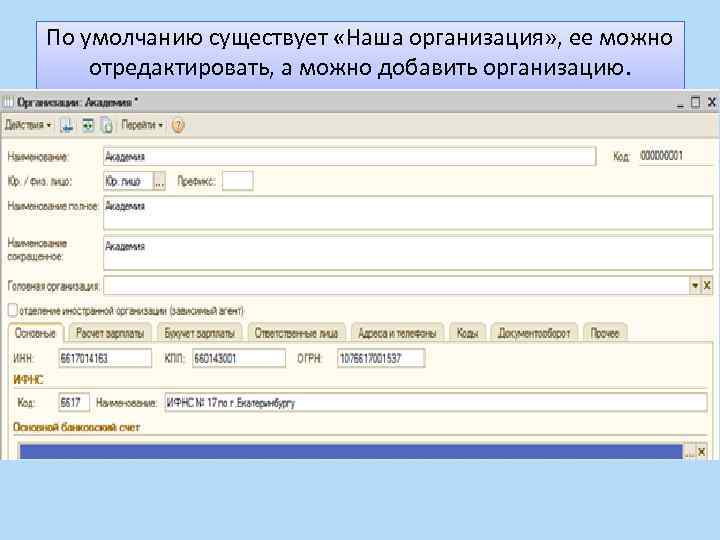Screen dimensions: 720x540
Task: Click the ИФНС Код field 6617
Action: 74,403
